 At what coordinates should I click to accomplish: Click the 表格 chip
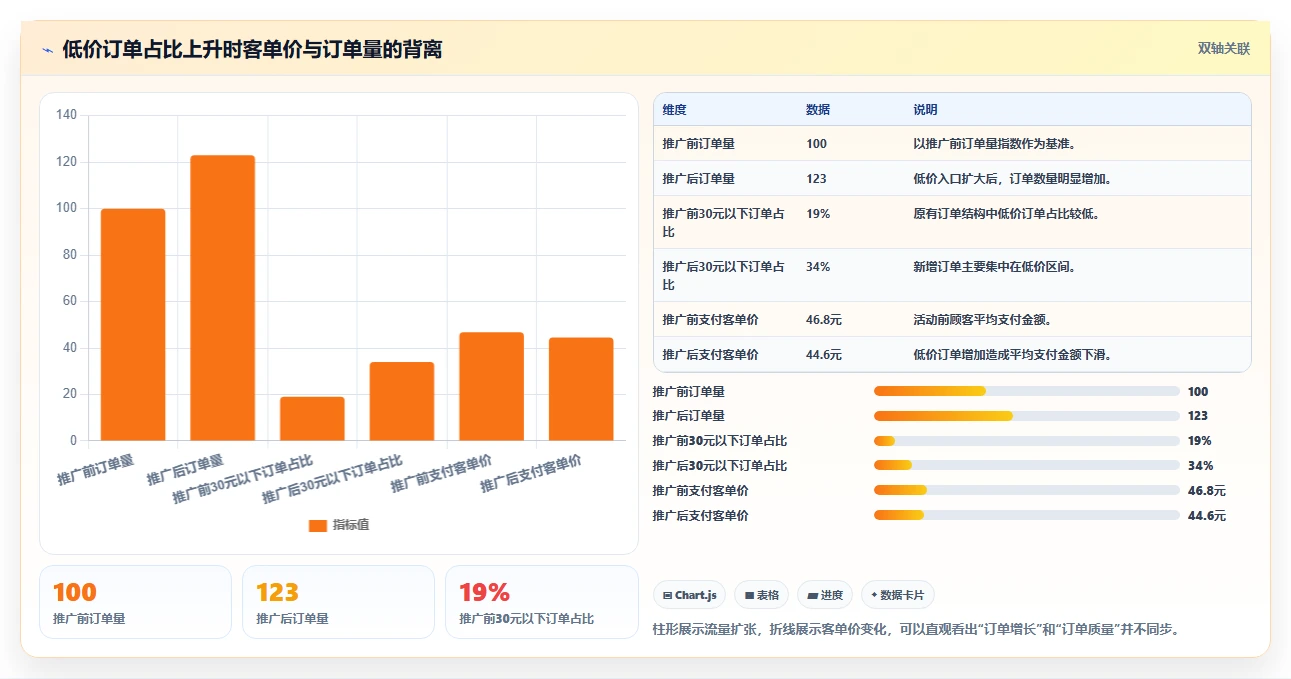761,595
